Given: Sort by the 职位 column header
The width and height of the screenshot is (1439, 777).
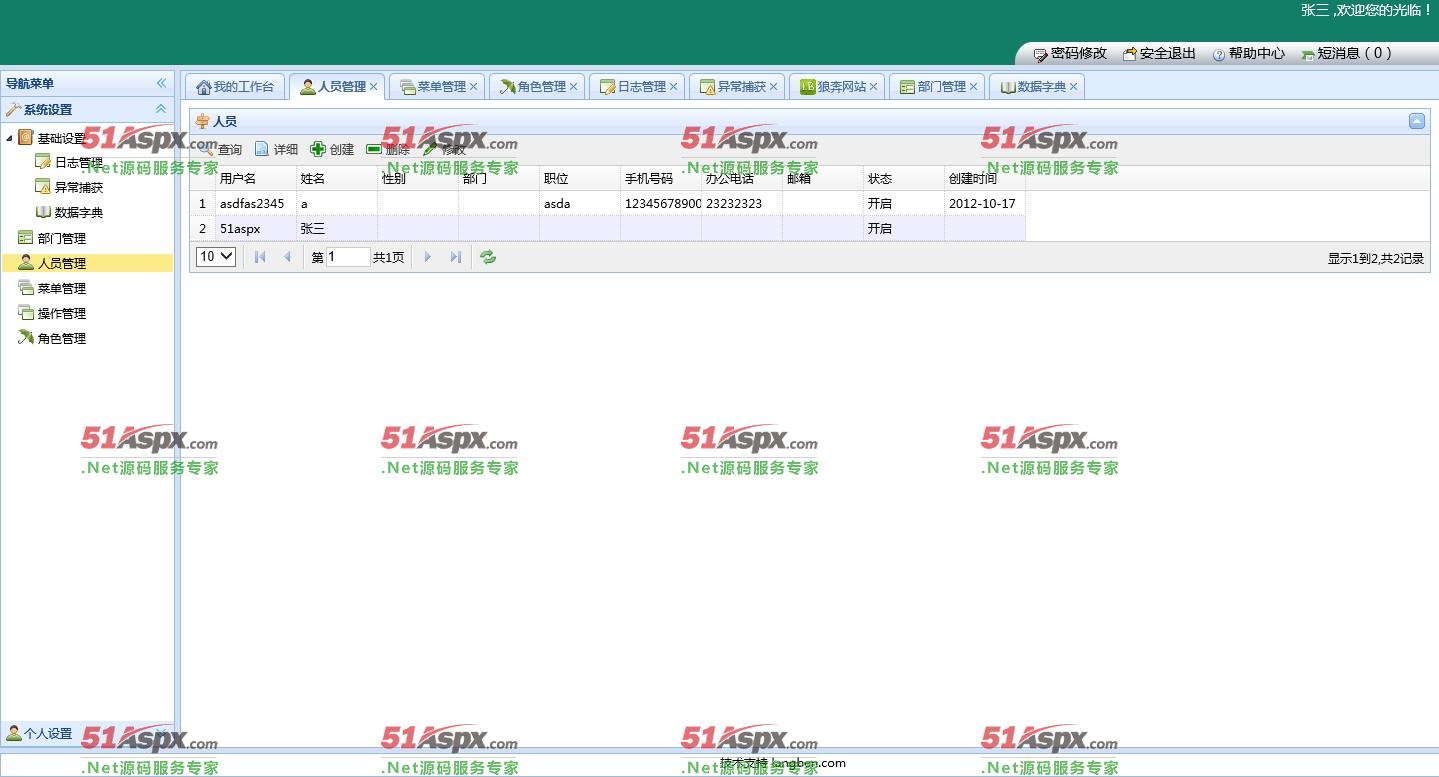Looking at the screenshot, I should (x=580, y=179).
